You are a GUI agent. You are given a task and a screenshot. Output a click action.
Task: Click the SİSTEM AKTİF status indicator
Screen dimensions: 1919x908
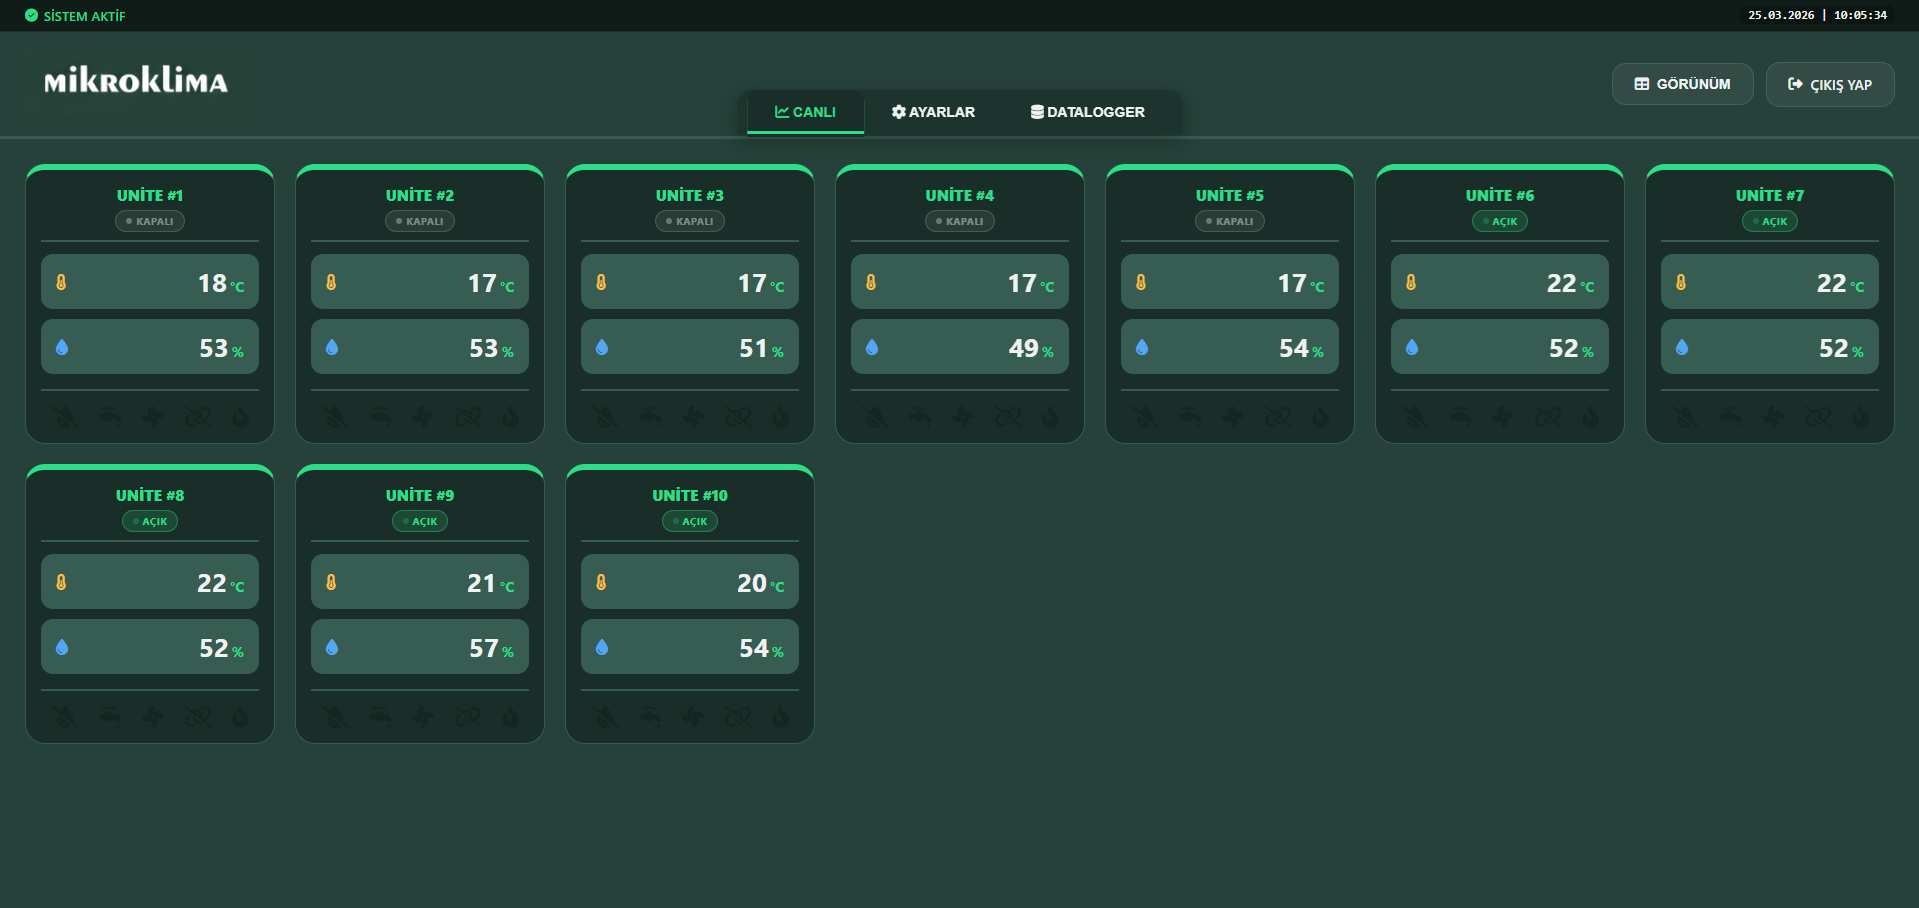click(75, 15)
